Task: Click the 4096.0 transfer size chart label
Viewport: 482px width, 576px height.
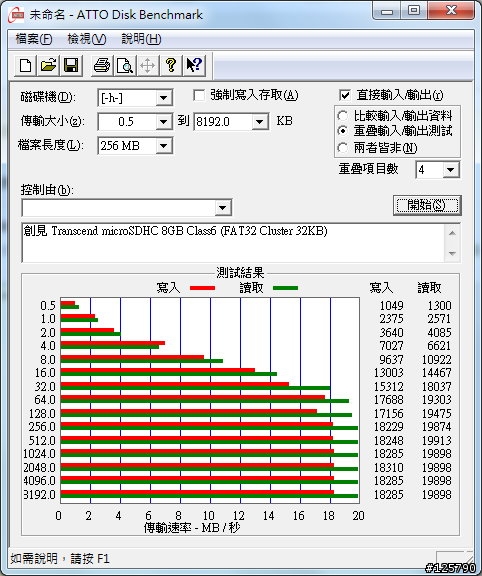Action: coord(39,481)
